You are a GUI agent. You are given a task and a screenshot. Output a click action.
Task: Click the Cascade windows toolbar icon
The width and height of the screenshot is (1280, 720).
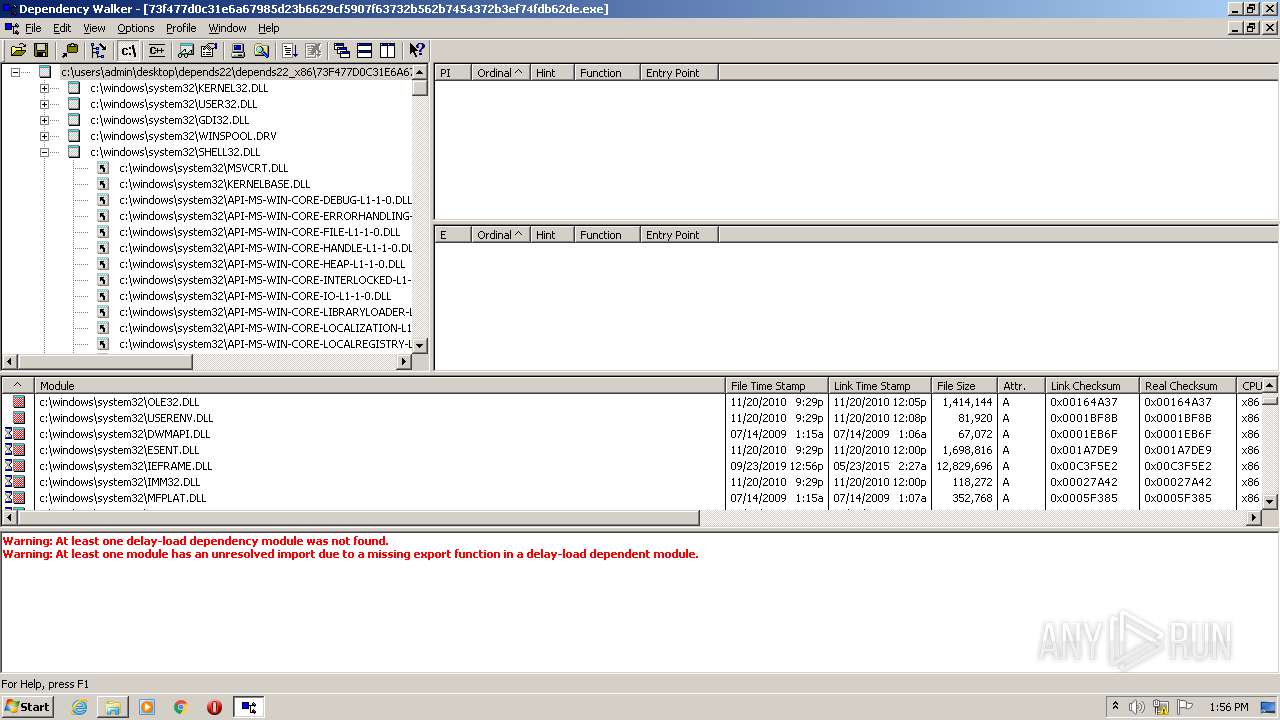coord(342,50)
